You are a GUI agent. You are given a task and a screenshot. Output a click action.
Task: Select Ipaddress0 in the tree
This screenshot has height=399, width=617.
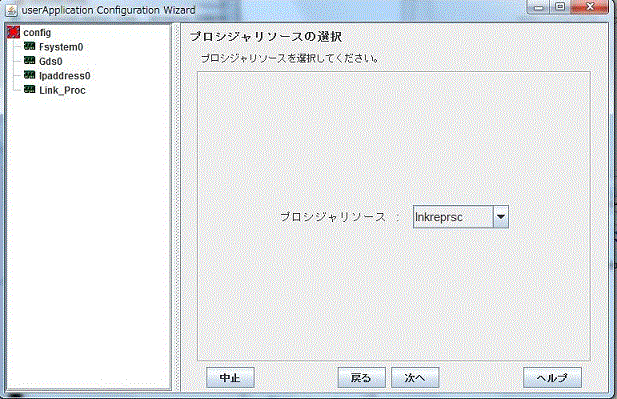65,76
